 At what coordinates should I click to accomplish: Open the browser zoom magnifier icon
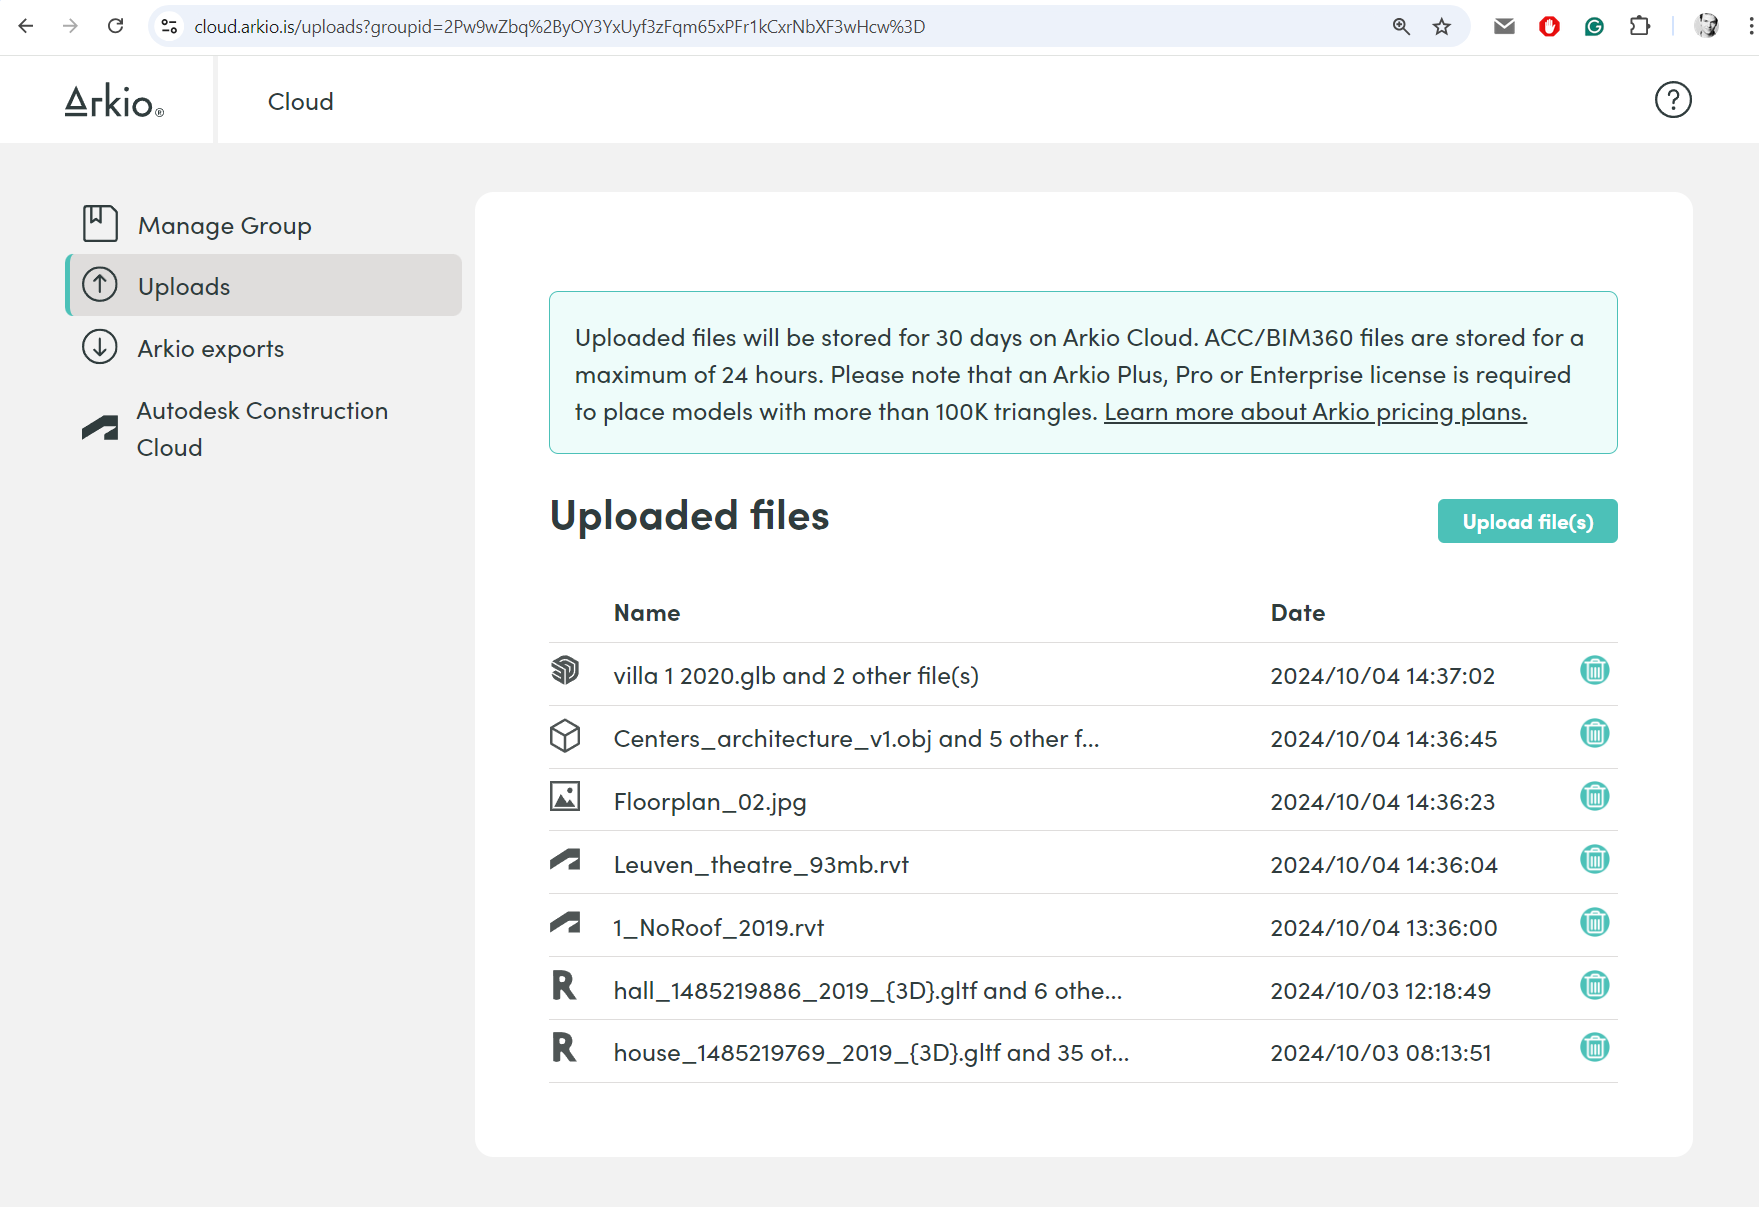pyautogui.click(x=1401, y=27)
